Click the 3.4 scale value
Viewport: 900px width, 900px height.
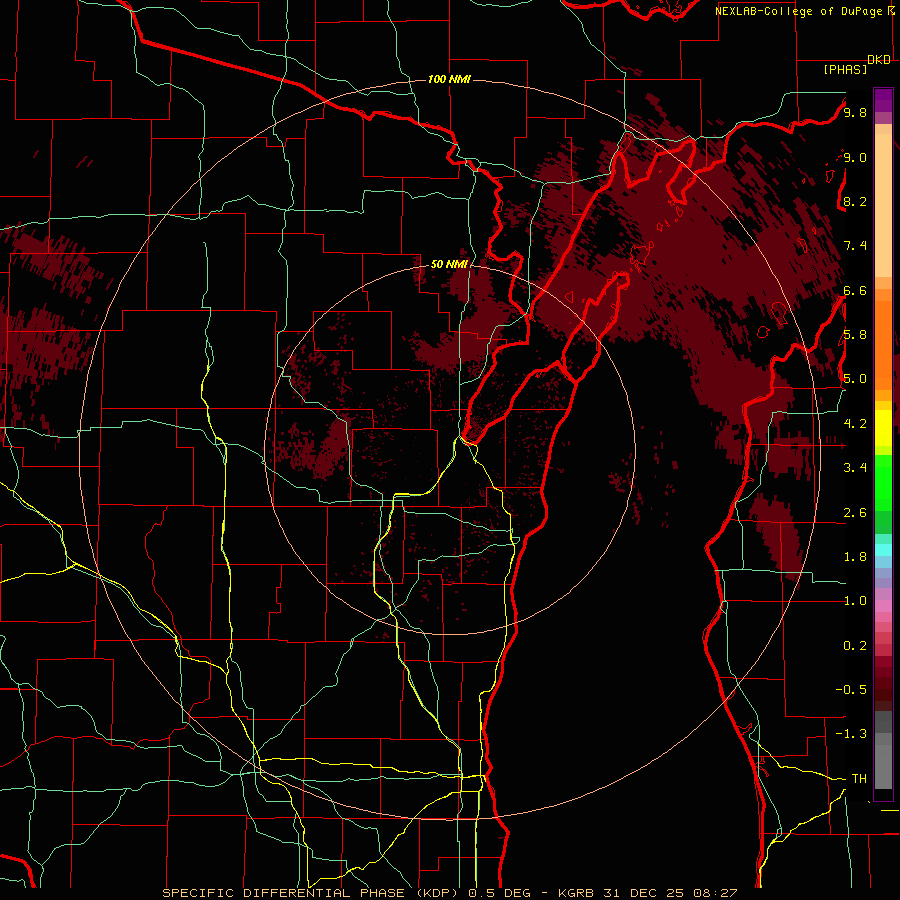(x=855, y=468)
